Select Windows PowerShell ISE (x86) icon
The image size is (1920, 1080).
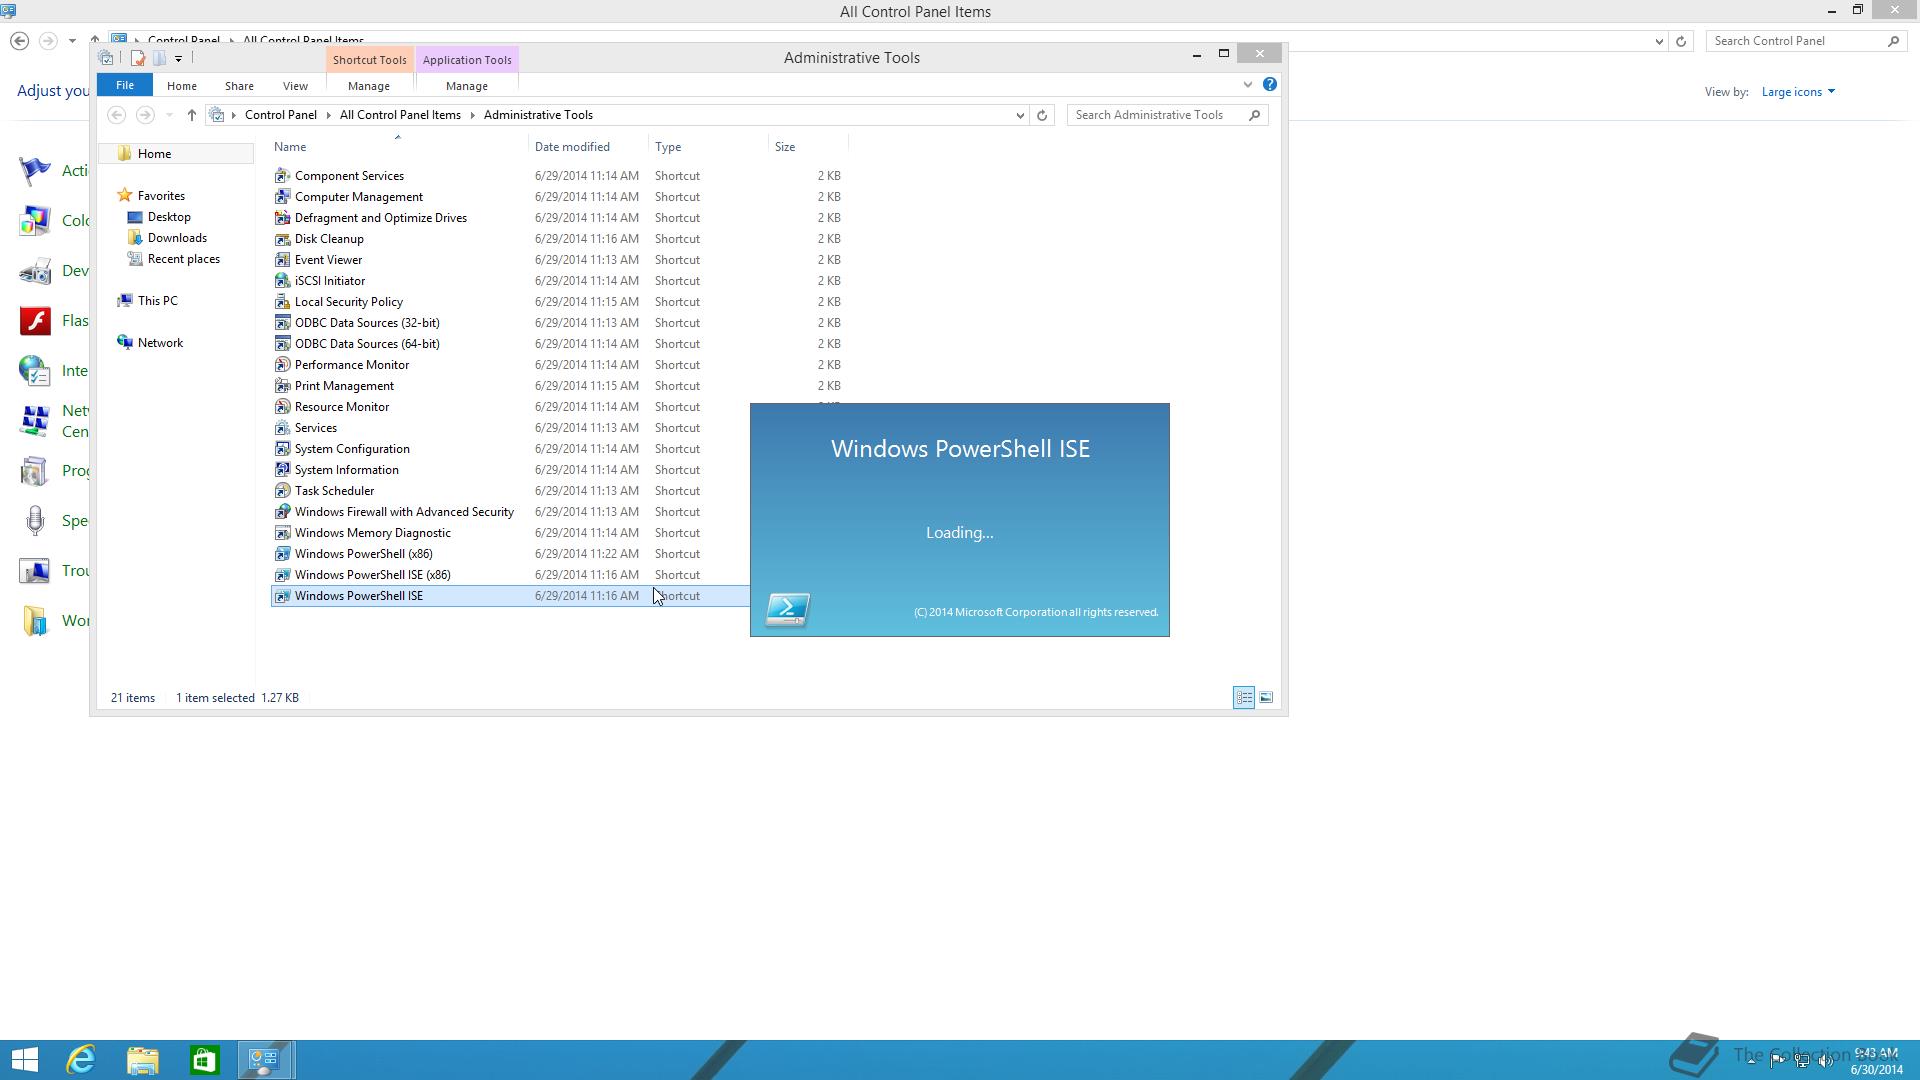click(x=282, y=575)
